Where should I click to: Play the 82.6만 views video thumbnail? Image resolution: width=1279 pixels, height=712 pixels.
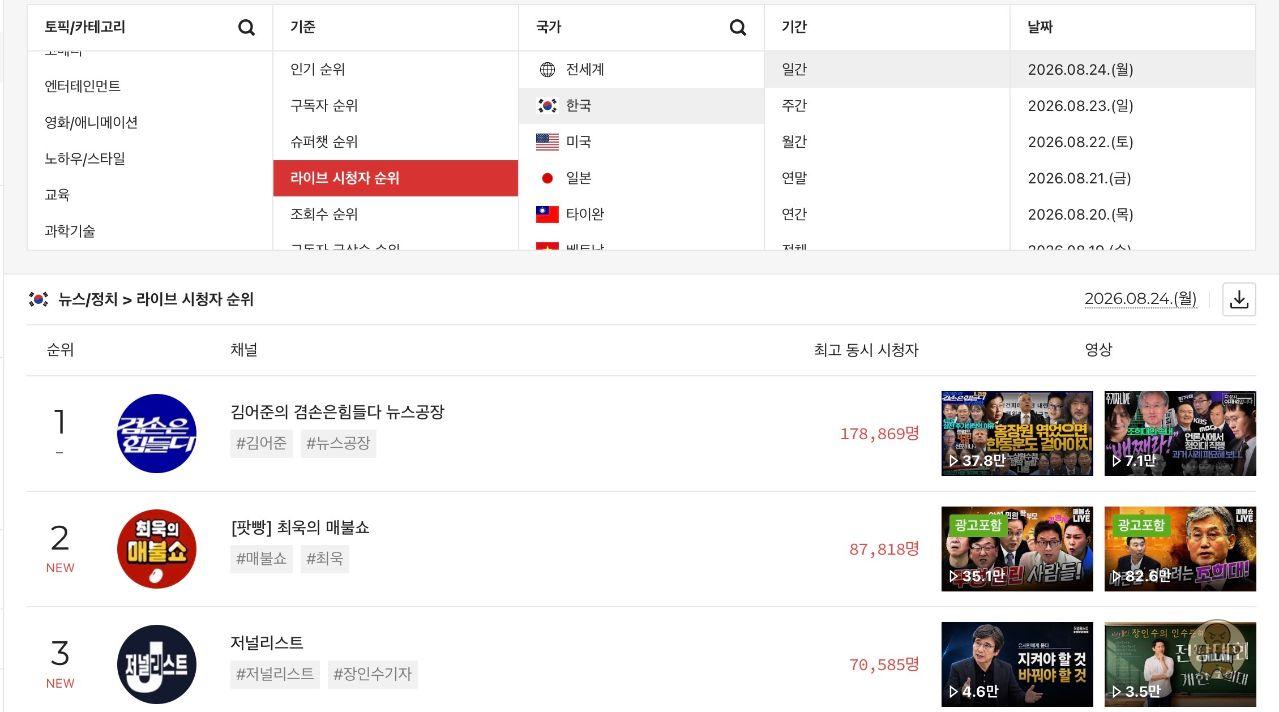pos(1180,549)
